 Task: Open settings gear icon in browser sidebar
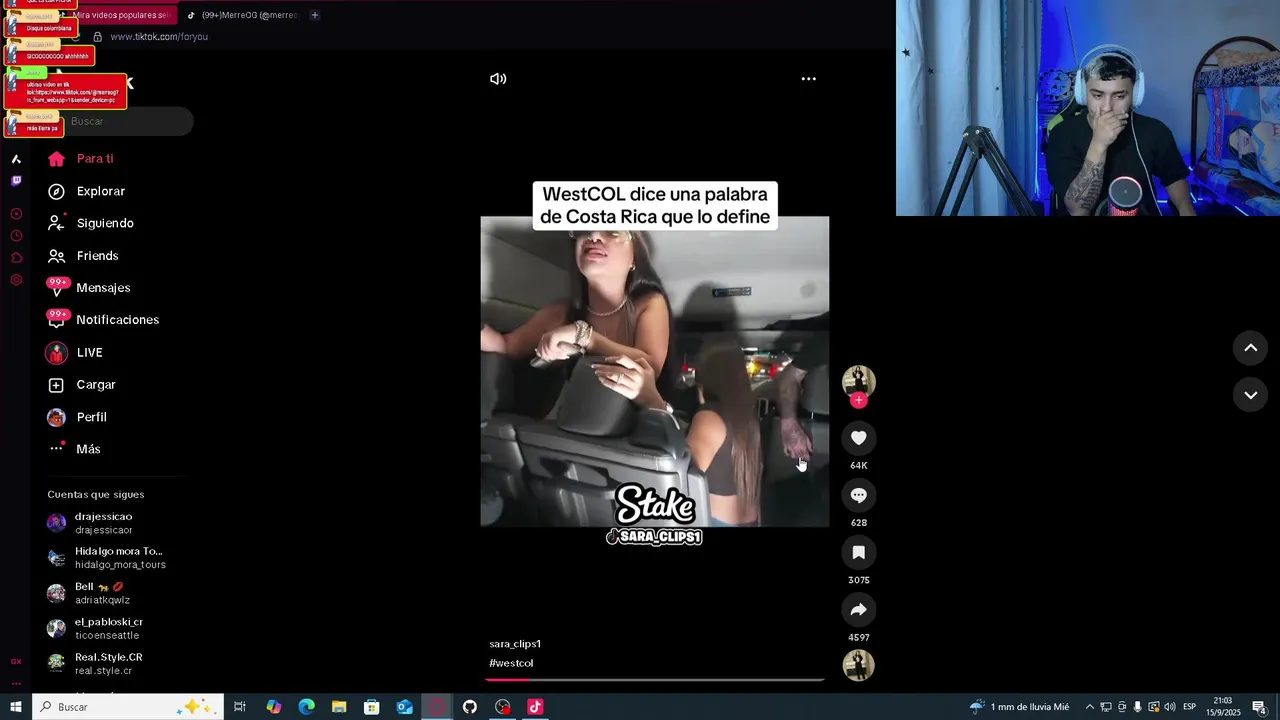[16, 280]
